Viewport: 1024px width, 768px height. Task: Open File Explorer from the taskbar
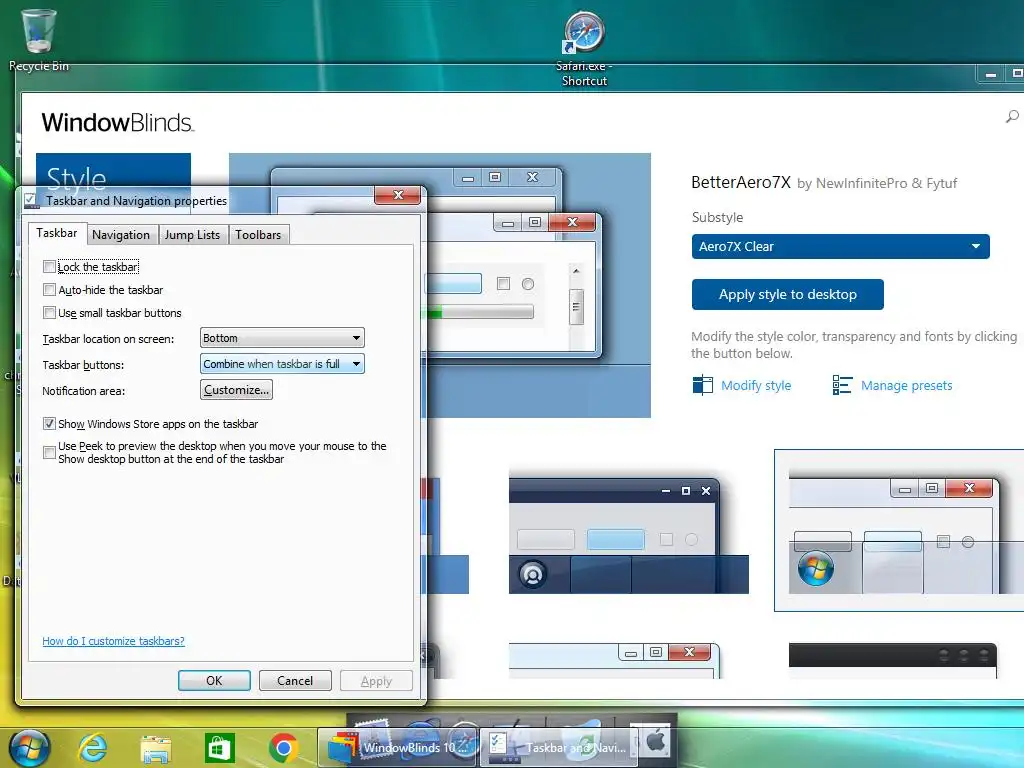coord(155,748)
